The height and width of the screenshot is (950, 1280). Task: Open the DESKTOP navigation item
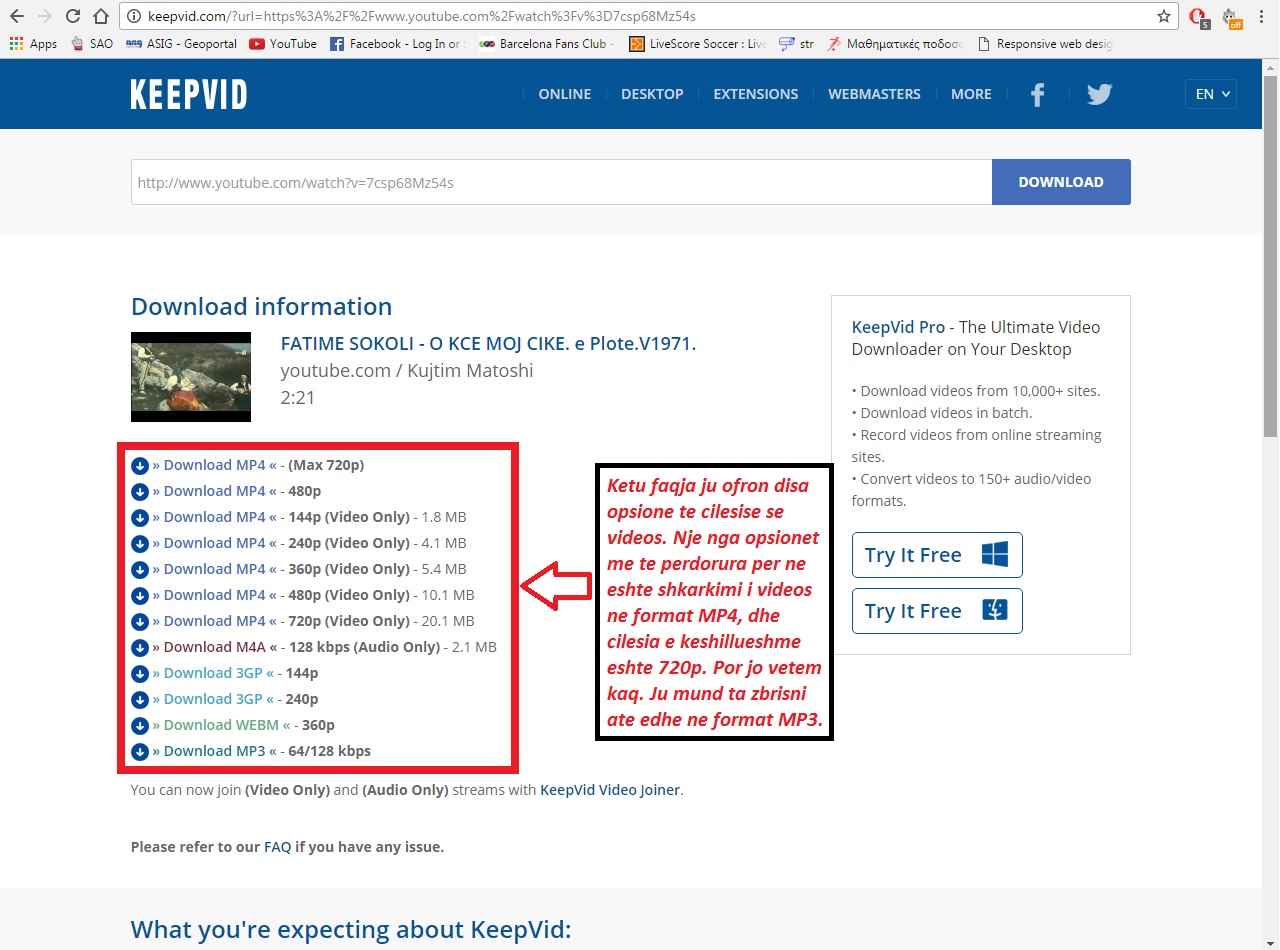point(652,94)
